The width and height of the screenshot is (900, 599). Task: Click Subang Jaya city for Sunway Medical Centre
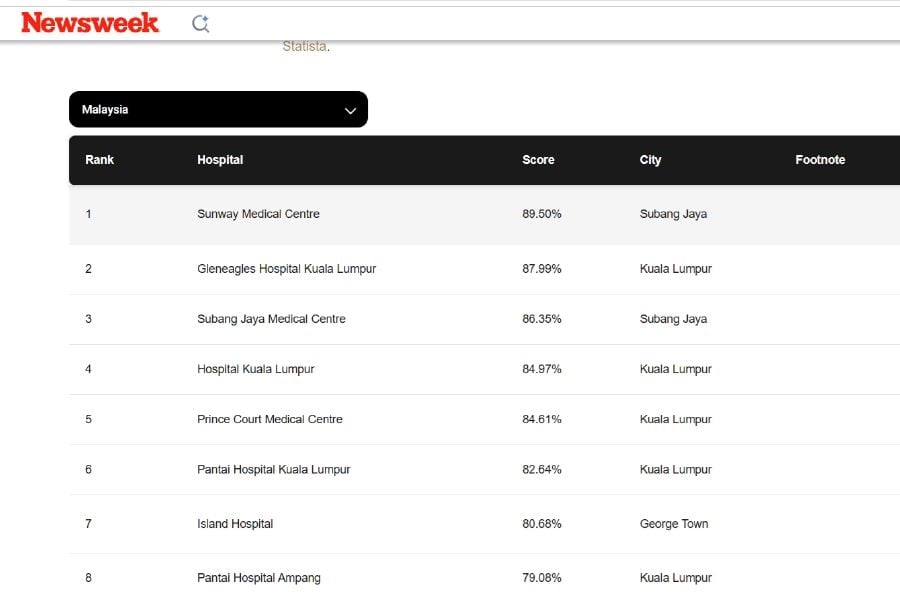(x=673, y=213)
